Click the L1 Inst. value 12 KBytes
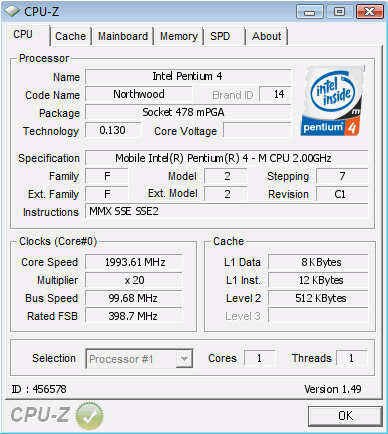This screenshot has width=388, height=434. (318, 280)
